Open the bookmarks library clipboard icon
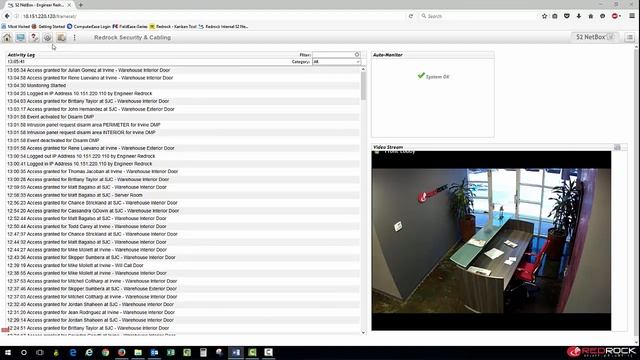Image resolution: width=640 pixels, height=360 pixels. (555, 16)
